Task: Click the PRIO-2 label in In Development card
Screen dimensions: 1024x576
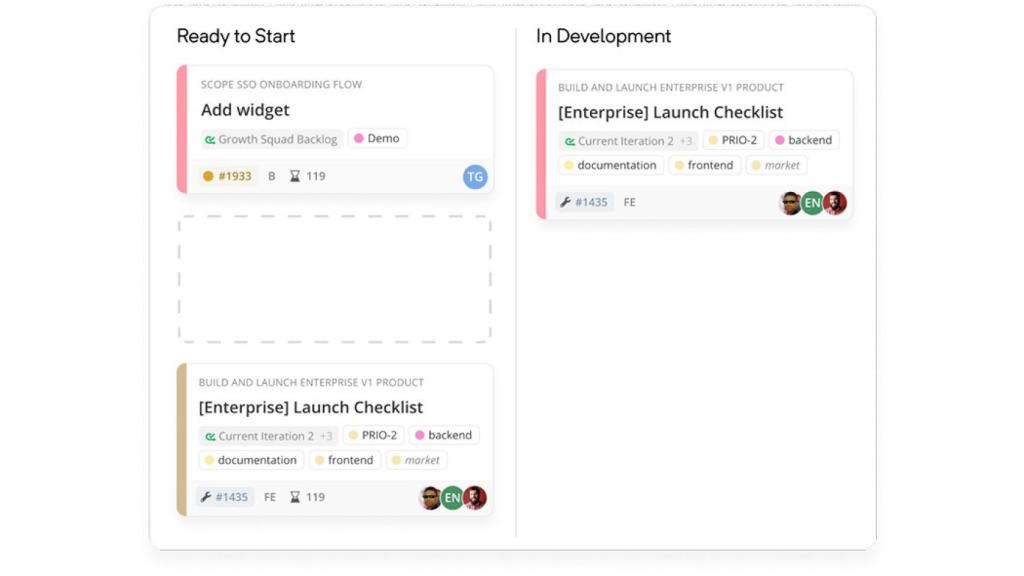Action: [x=732, y=140]
